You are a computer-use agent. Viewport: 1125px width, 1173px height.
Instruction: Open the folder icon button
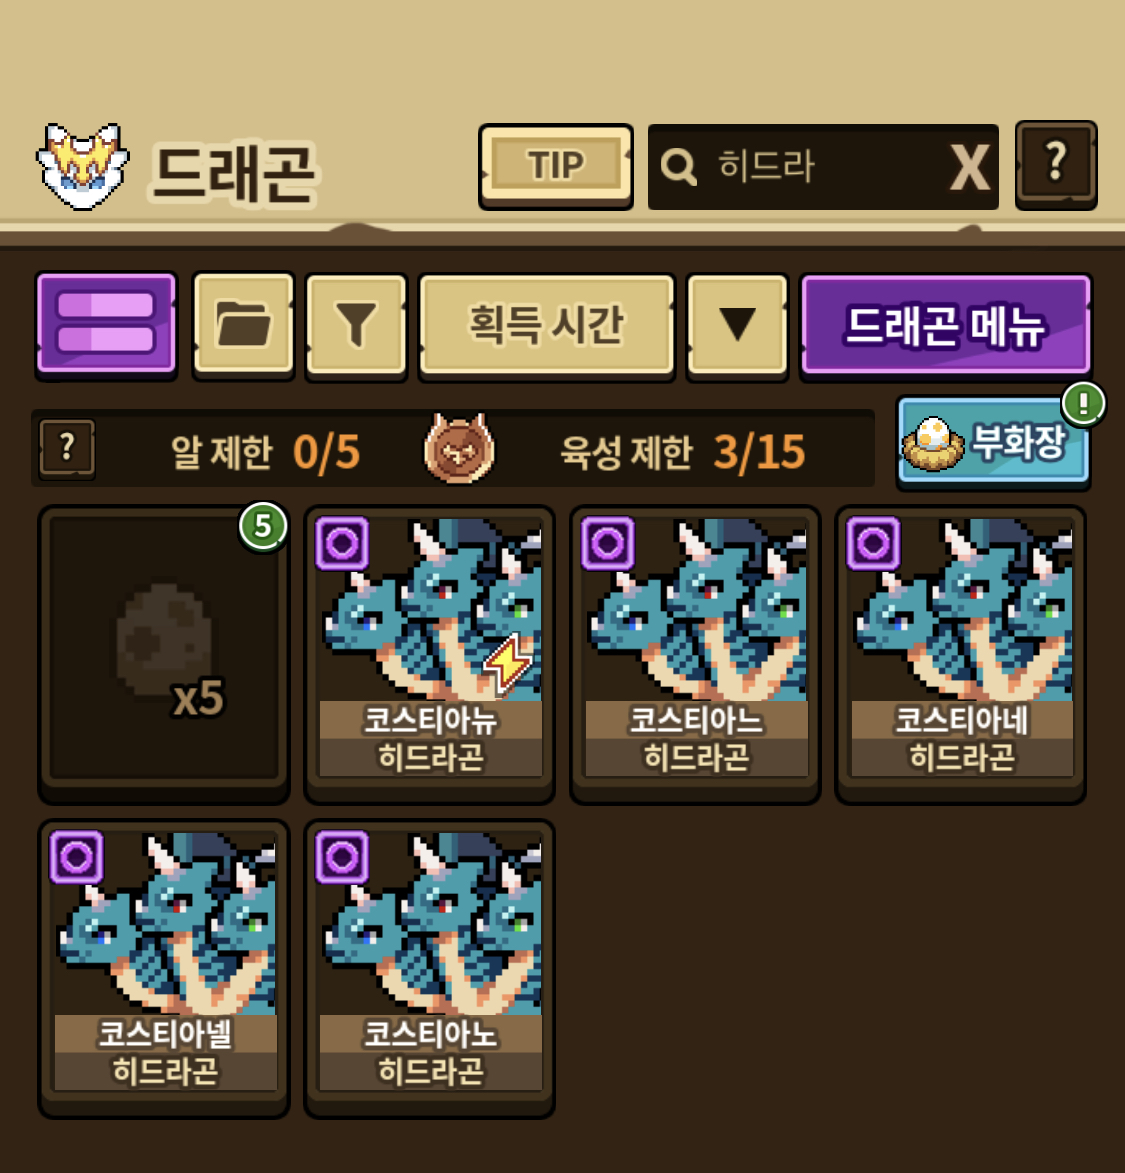tap(243, 324)
